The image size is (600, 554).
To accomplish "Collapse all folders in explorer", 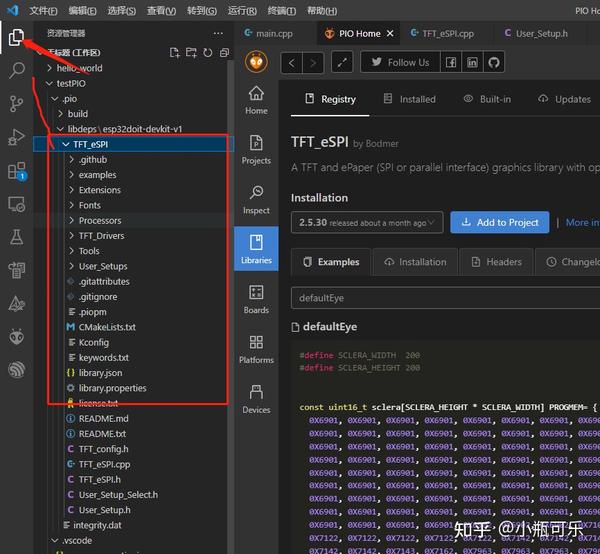I will [x=224, y=53].
